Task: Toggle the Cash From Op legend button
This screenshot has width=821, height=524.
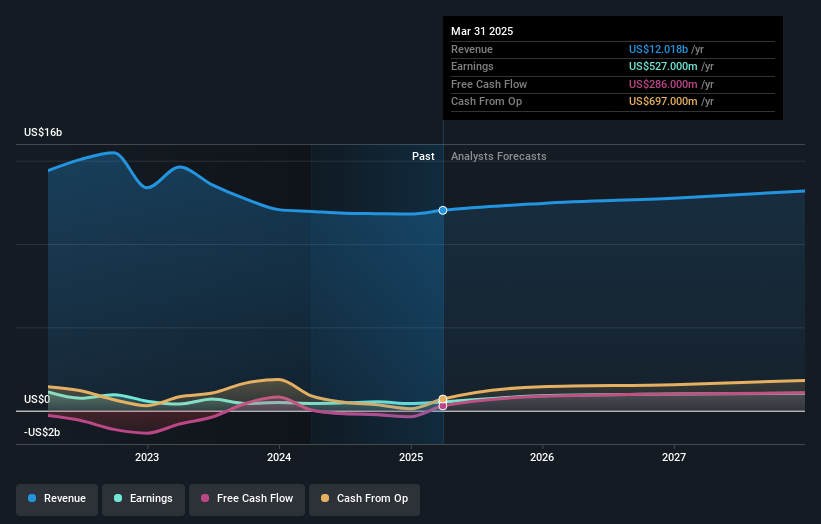Action: [x=364, y=499]
